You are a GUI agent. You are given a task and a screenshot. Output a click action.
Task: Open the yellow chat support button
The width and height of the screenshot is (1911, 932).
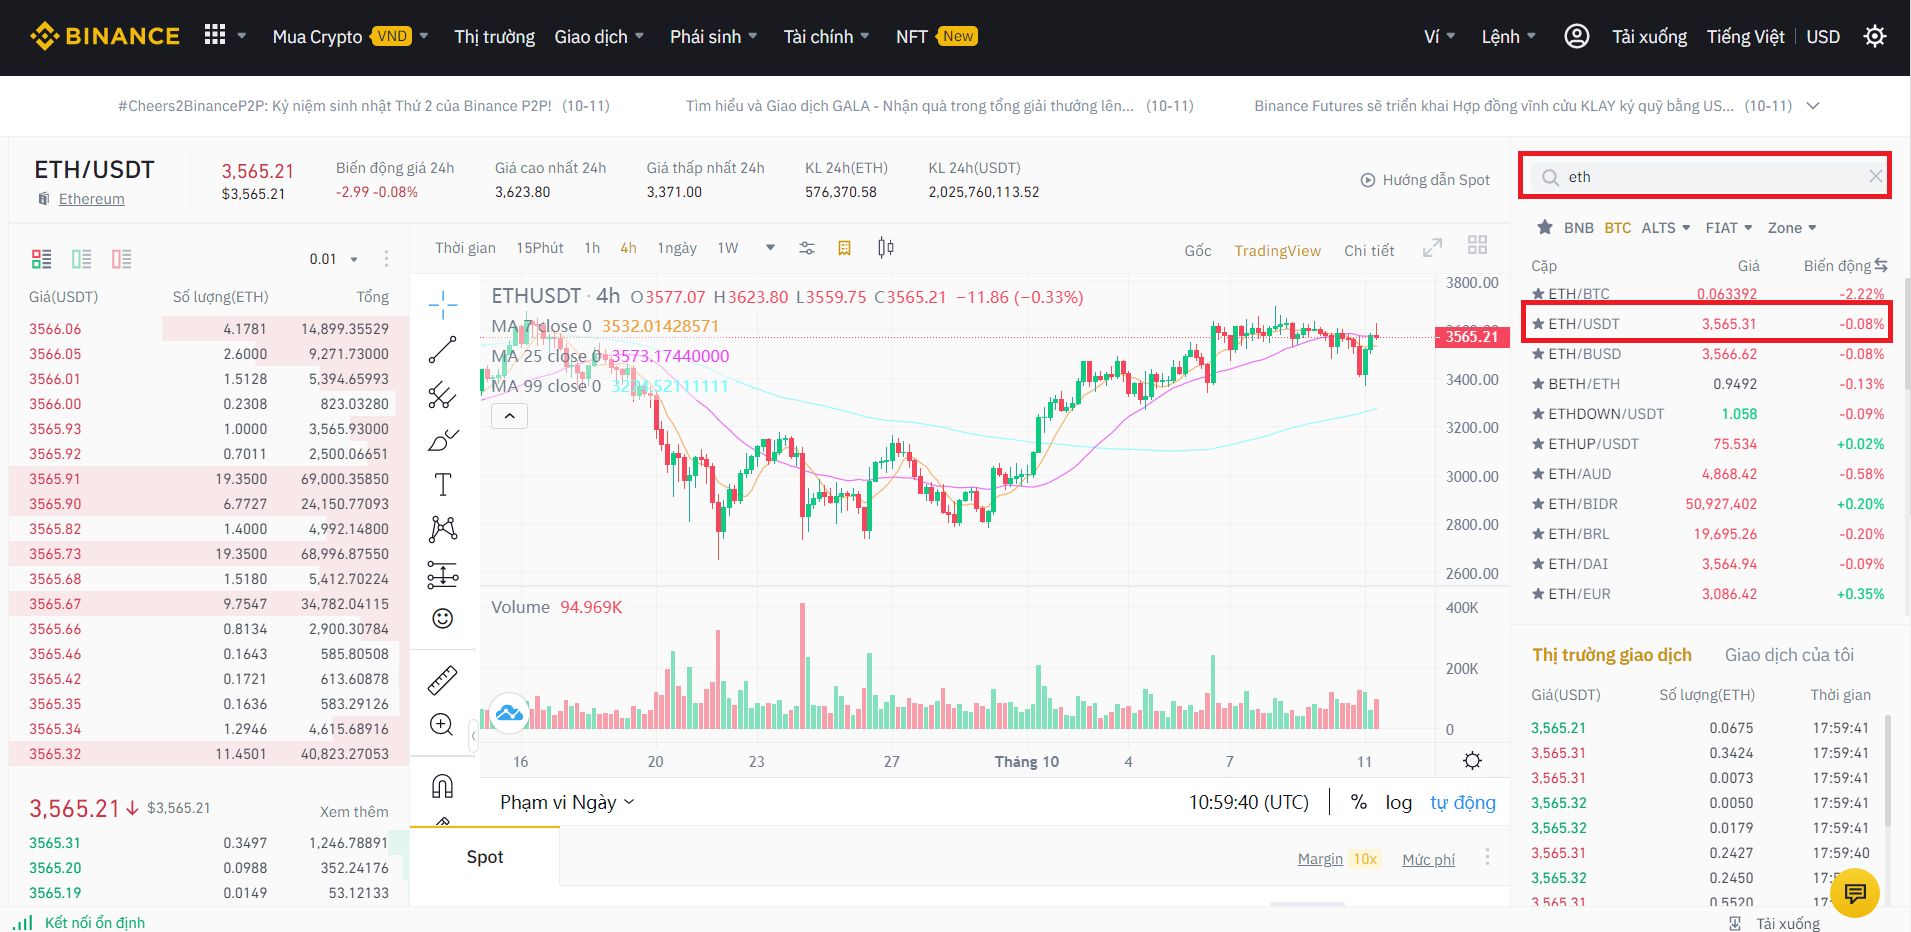(x=1855, y=893)
